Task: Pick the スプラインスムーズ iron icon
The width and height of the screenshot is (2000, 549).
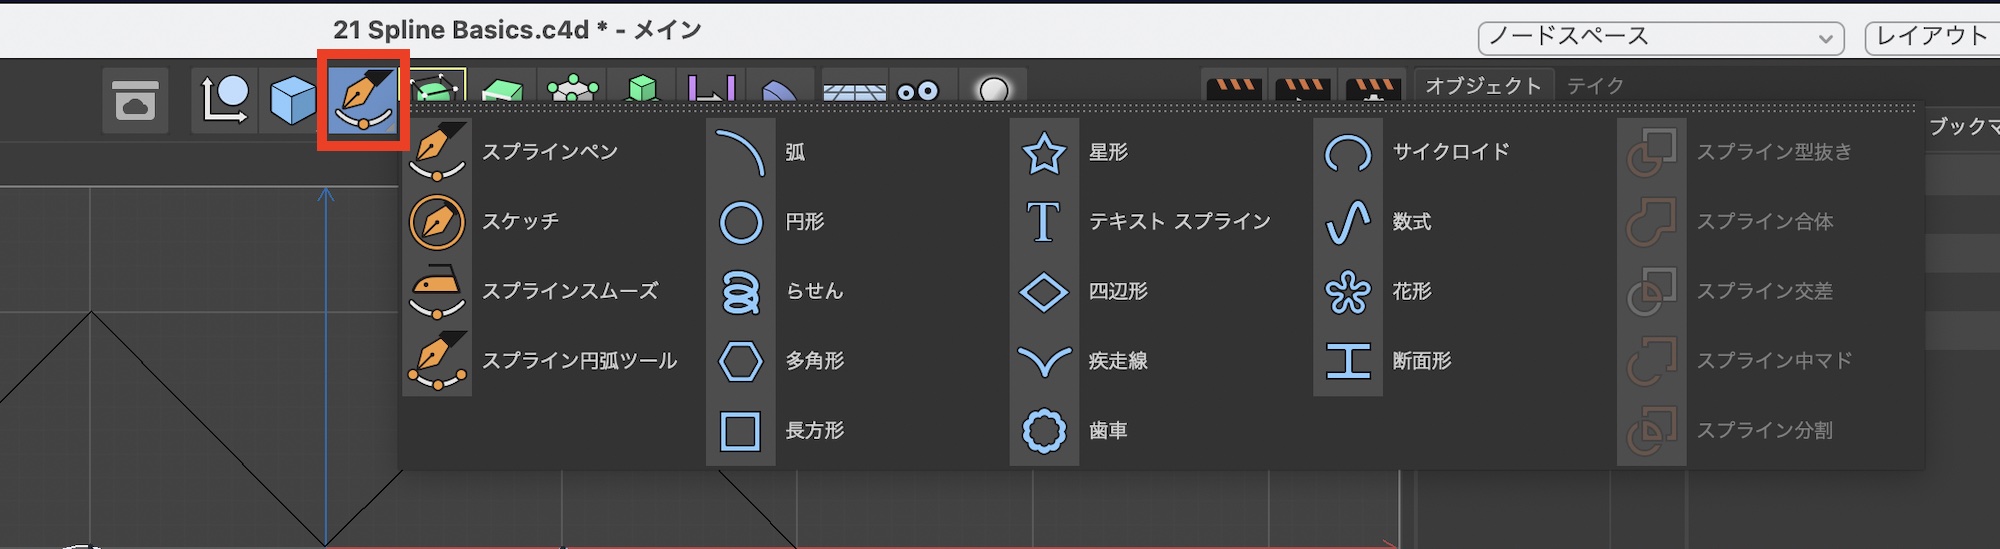Action: pos(438,292)
